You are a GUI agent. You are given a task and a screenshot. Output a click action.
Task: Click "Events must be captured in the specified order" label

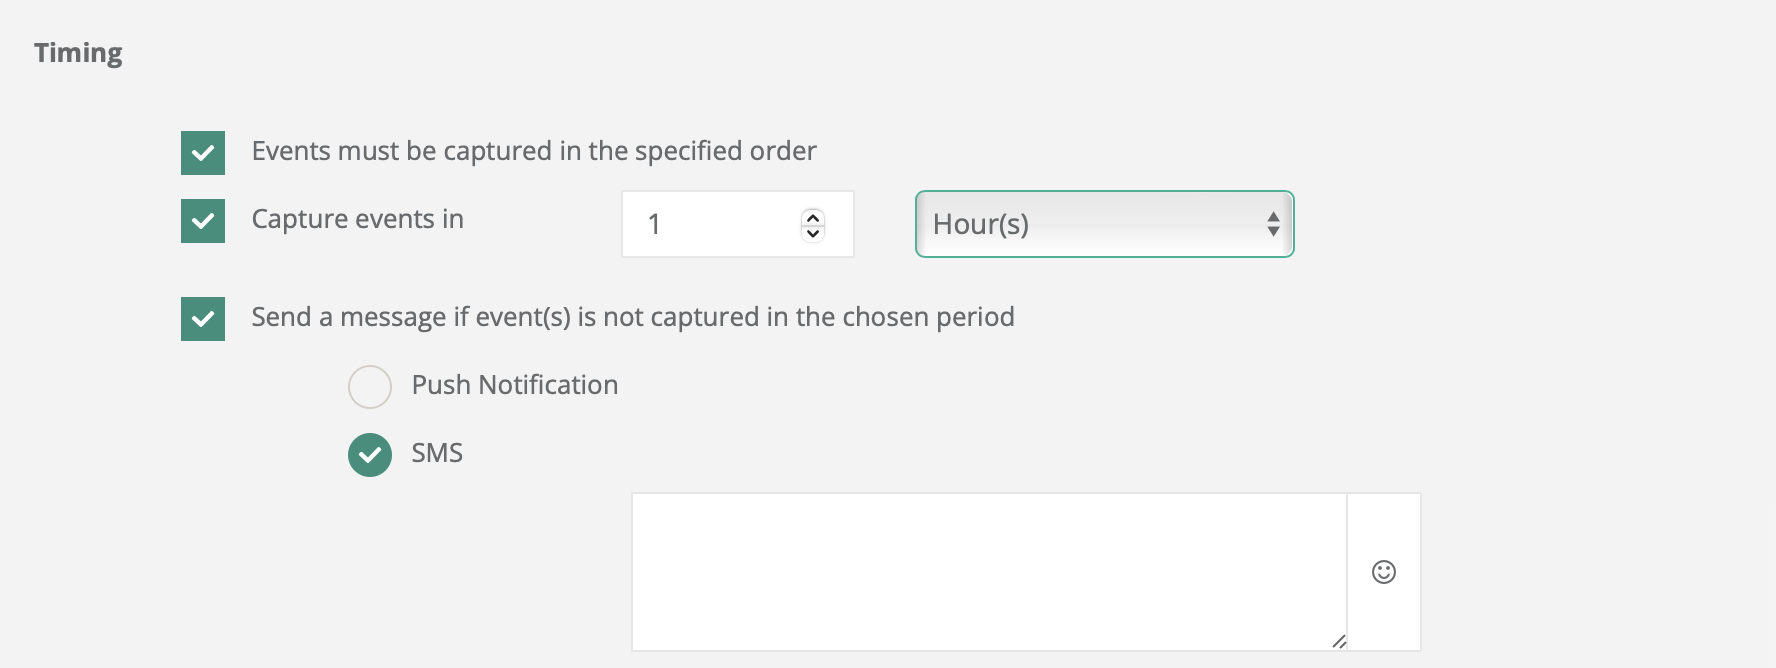click(x=534, y=151)
